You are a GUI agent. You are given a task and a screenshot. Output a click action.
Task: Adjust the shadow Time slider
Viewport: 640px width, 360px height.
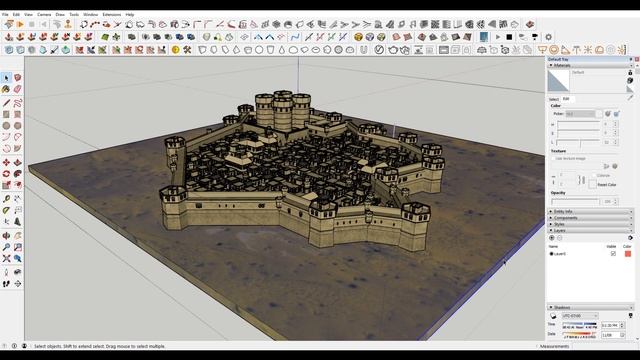coord(580,325)
